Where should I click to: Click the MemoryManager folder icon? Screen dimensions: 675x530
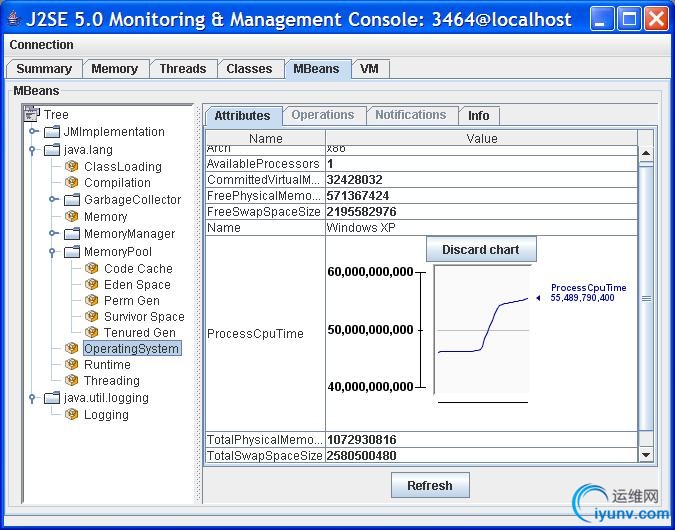72,233
